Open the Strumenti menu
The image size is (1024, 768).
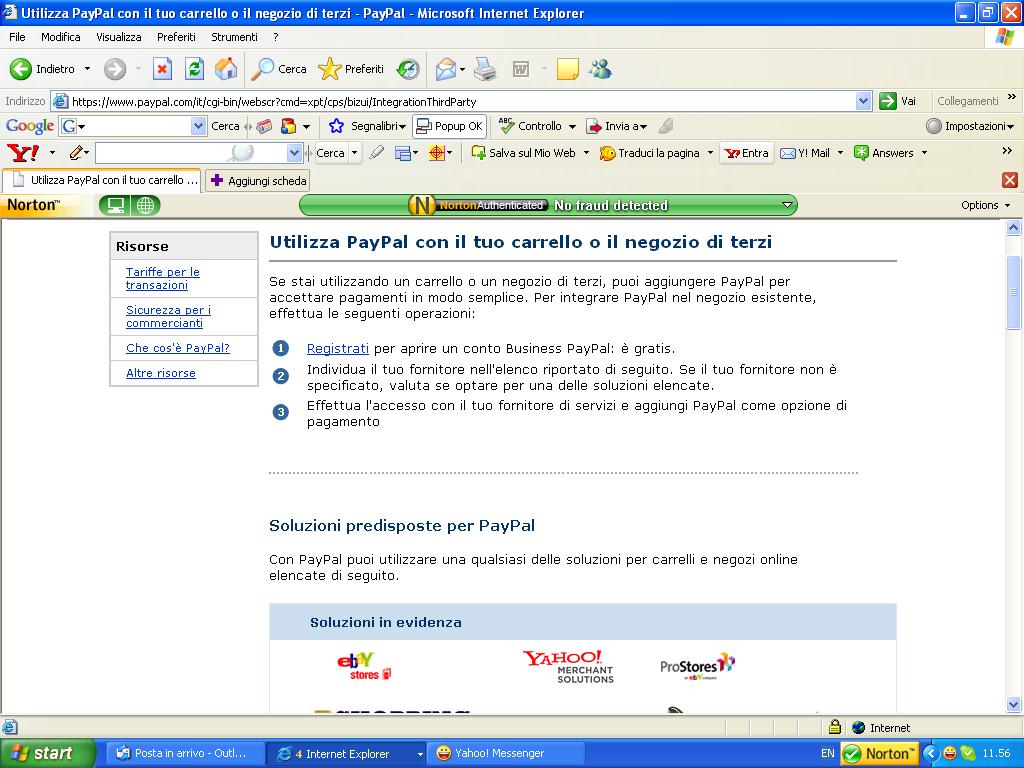pyautogui.click(x=234, y=37)
